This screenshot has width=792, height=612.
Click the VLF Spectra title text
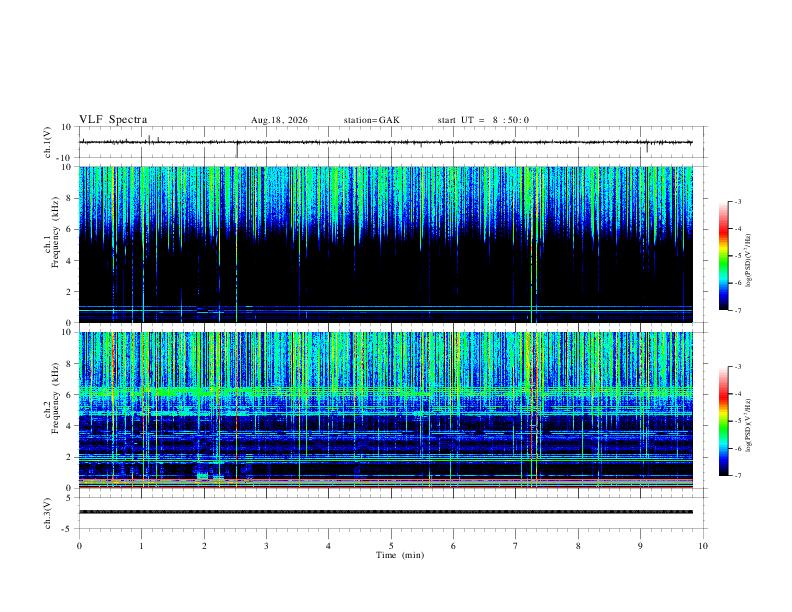(x=113, y=120)
